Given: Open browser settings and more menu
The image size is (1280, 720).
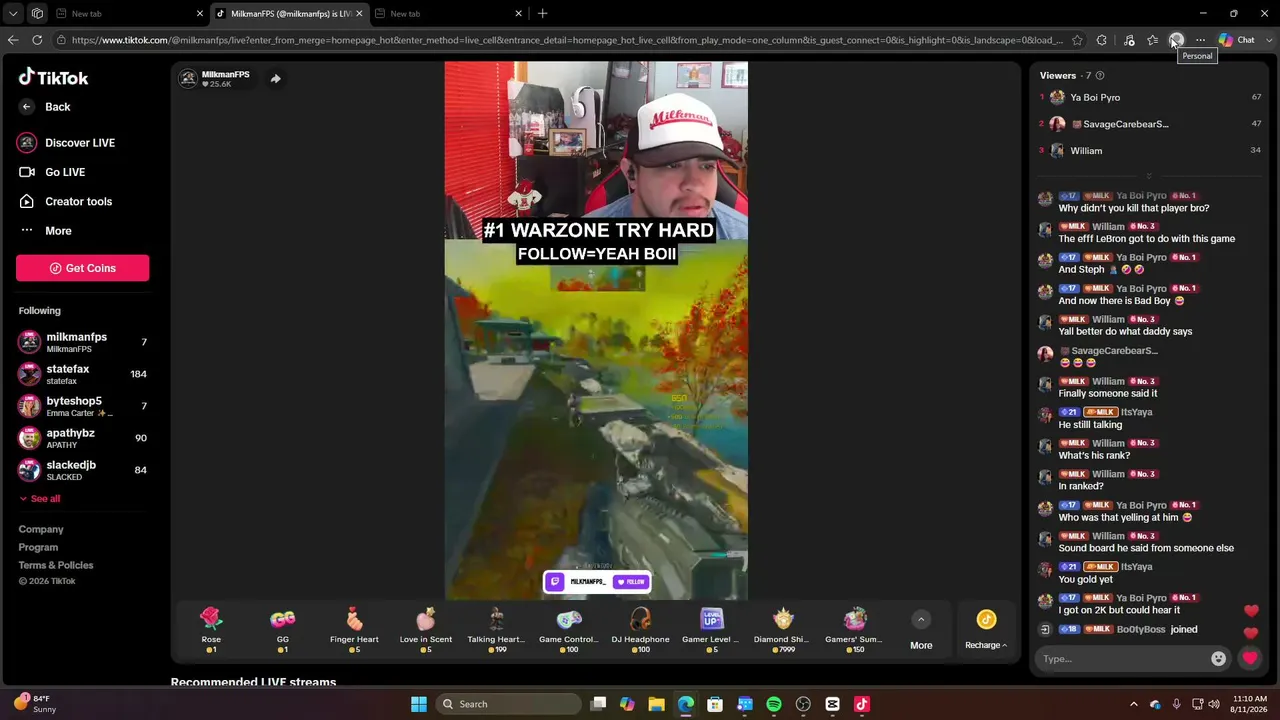Looking at the screenshot, I should pyautogui.click(x=1200, y=40).
